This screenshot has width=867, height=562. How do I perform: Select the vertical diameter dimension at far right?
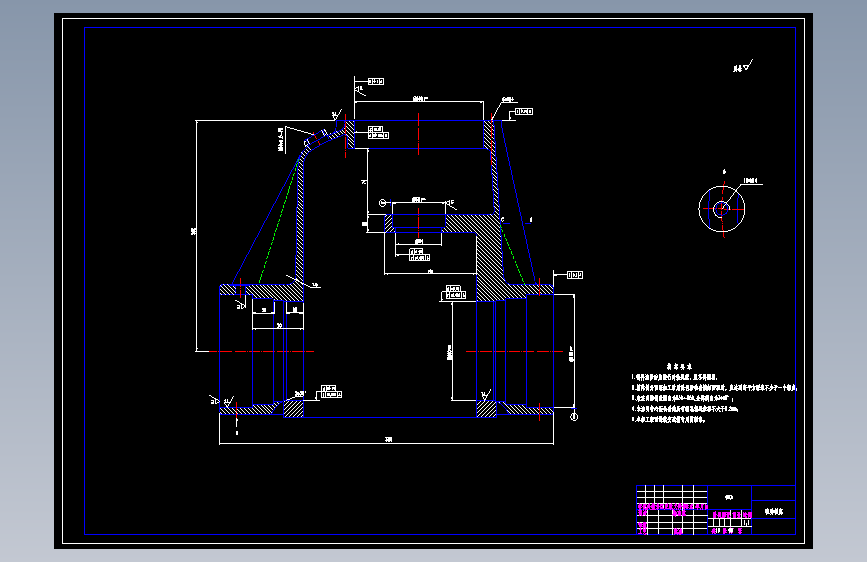pos(572,351)
